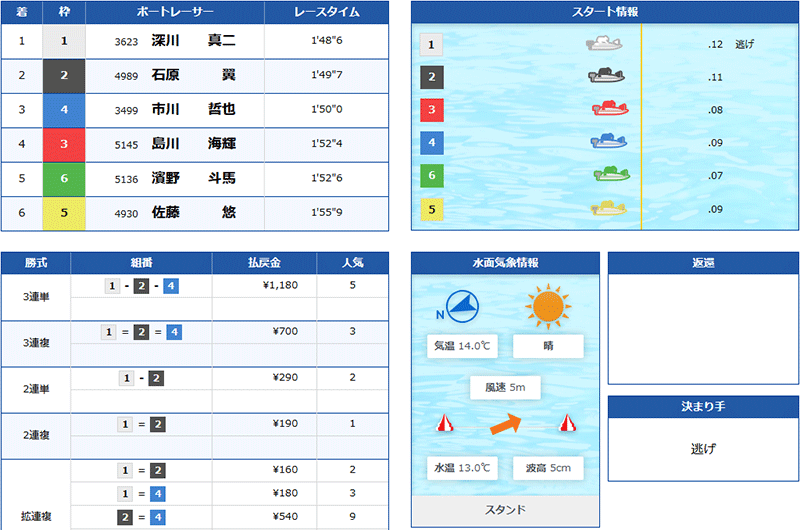This screenshot has width=800, height=530.
Task: Click the 組番 column header
Action: (x=141, y=263)
